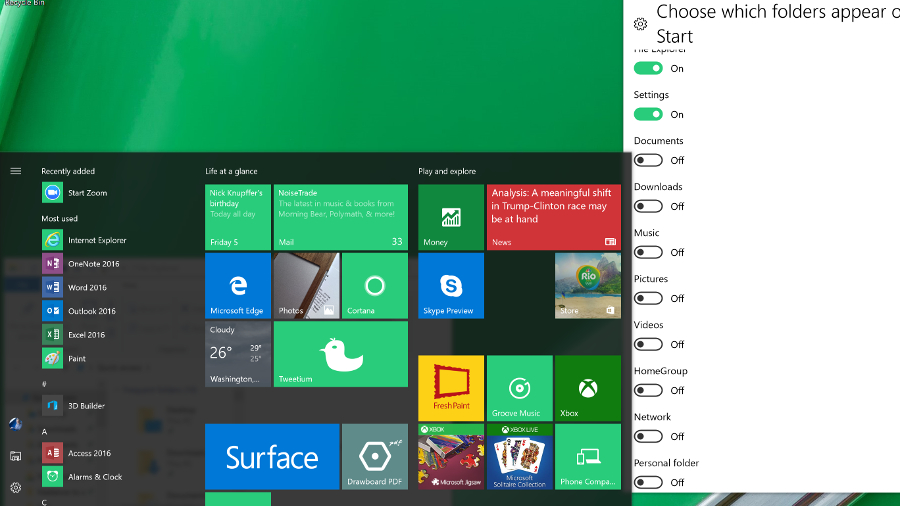Image resolution: width=900 pixels, height=506 pixels.
Task: Open the Paint app
Action: [x=52, y=358]
